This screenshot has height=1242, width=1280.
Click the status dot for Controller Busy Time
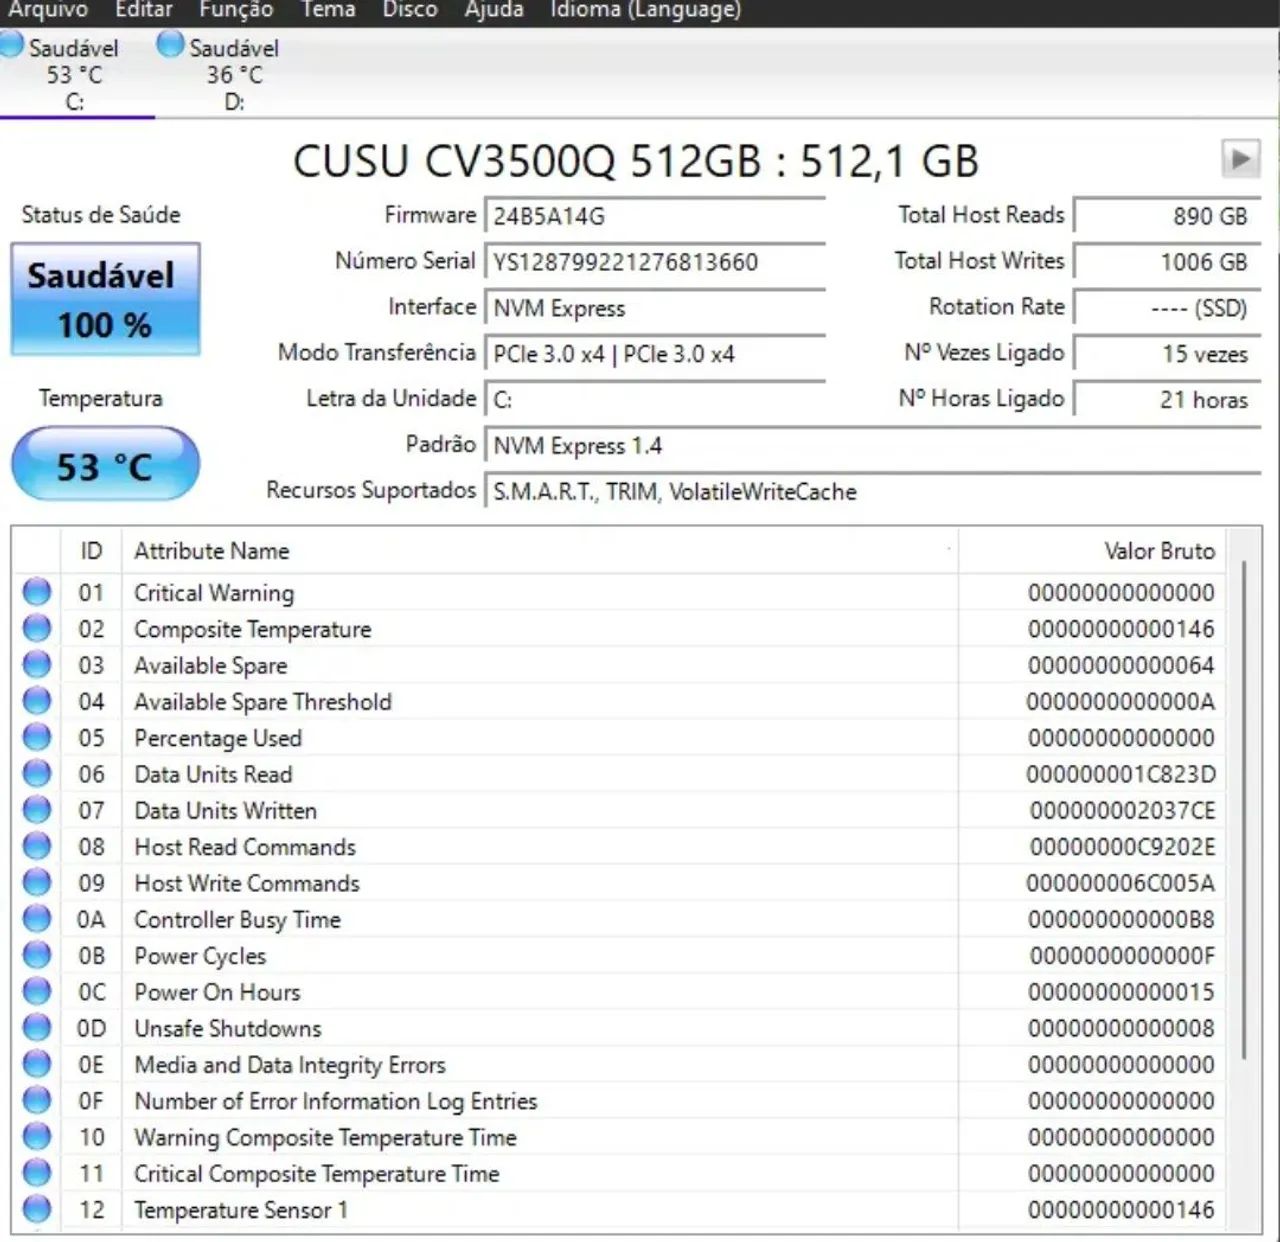click(x=37, y=919)
